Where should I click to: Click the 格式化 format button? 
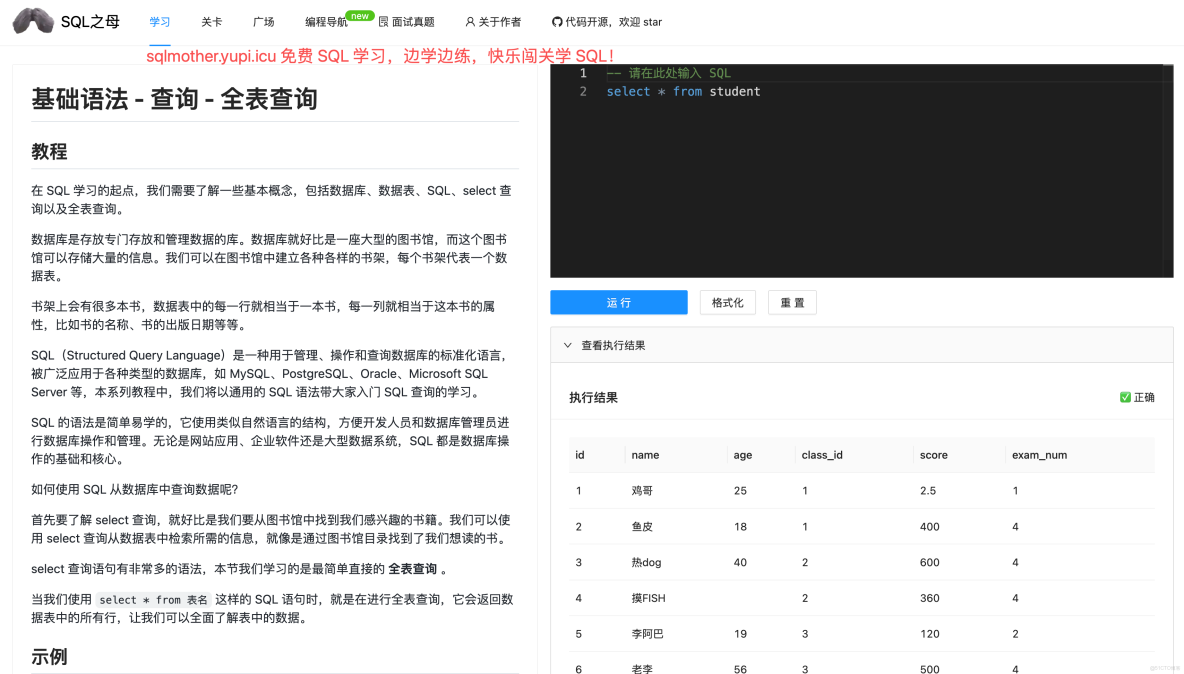(x=727, y=302)
